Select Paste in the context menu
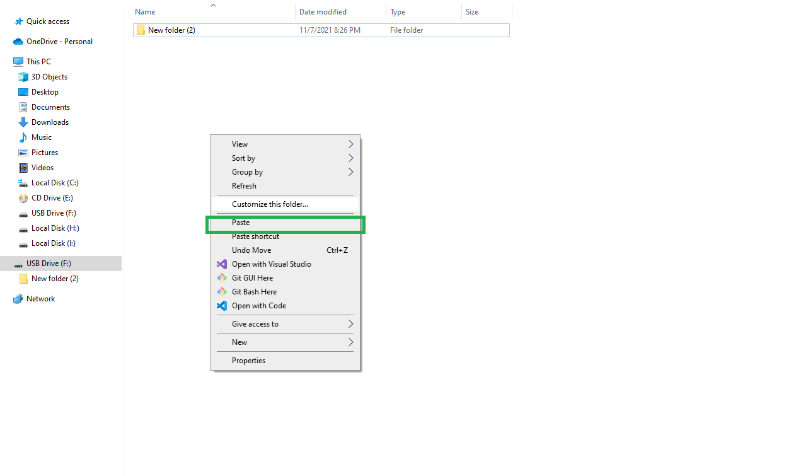 pyautogui.click(x=285, y=222)
